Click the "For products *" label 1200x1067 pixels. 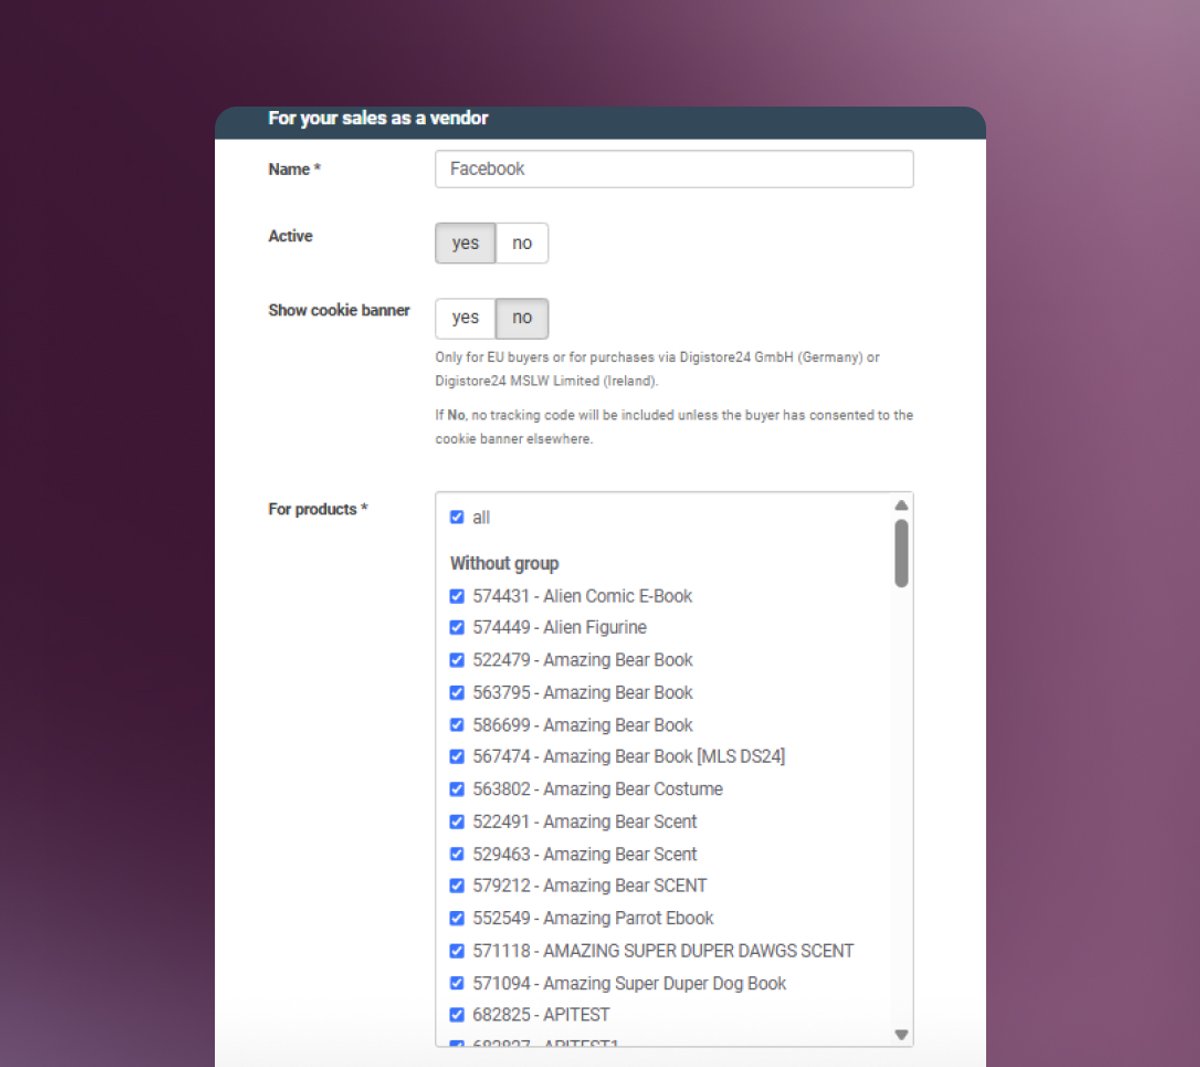click(318, 509)
